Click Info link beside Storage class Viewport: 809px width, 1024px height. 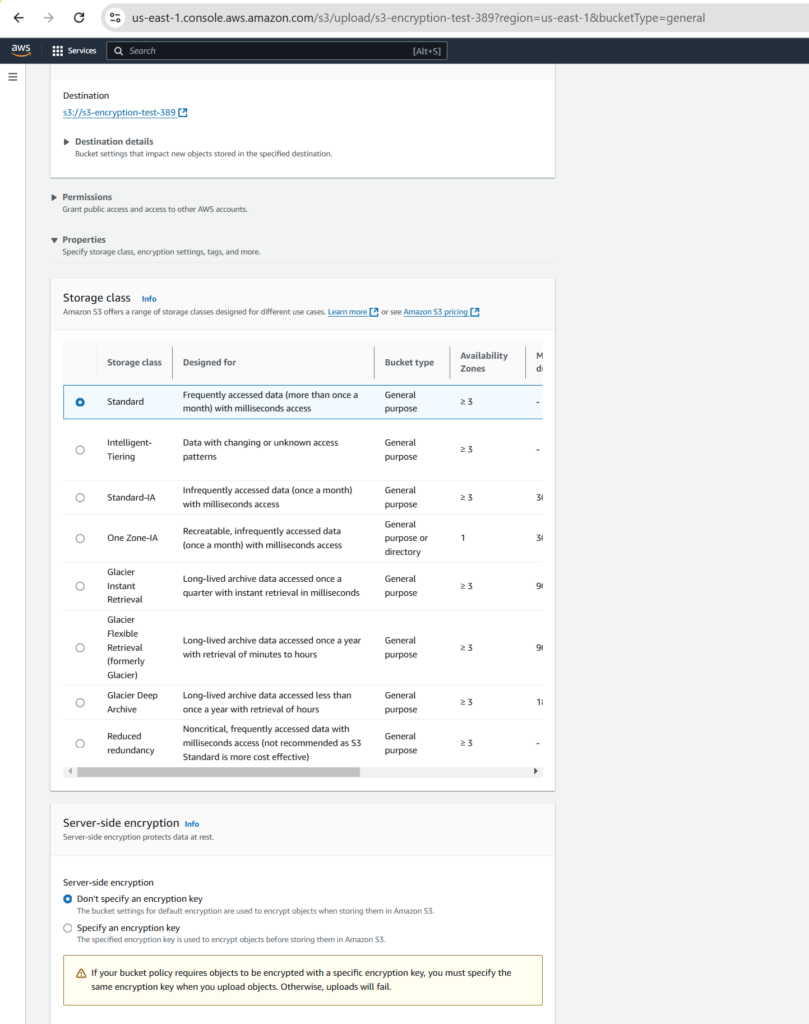tap(149, 299)
